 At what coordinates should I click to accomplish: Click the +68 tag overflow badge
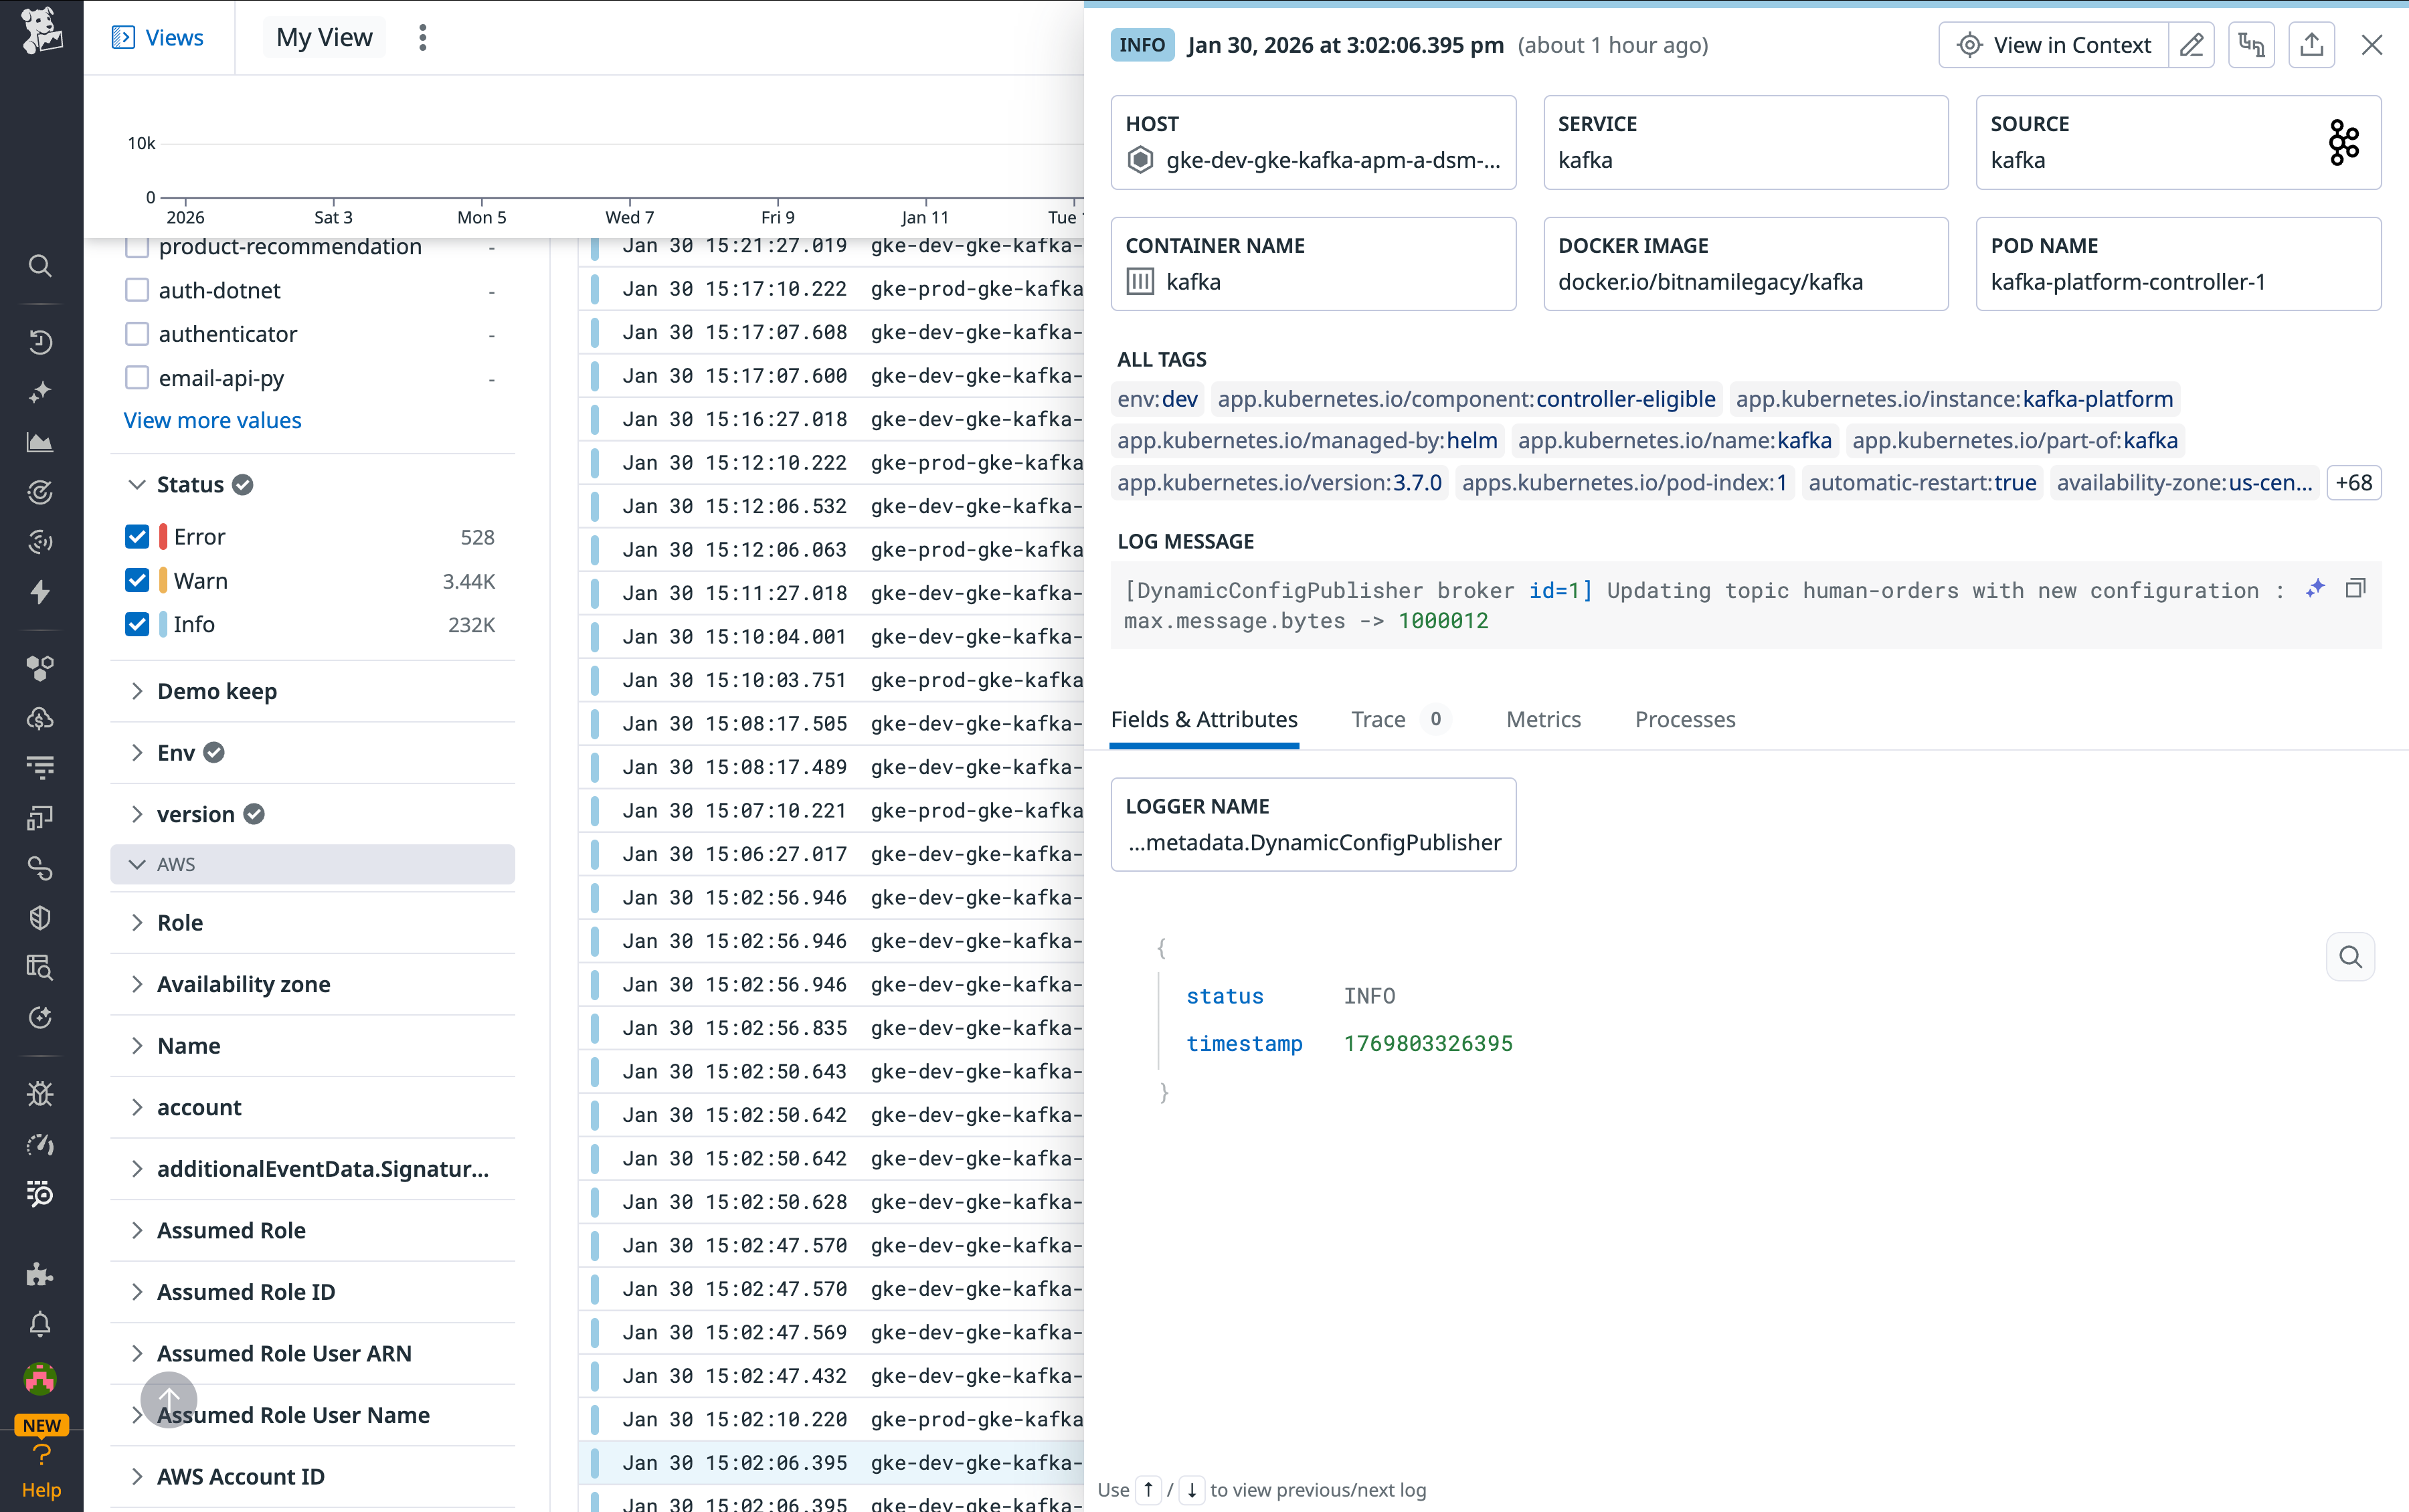[2355, 482]
